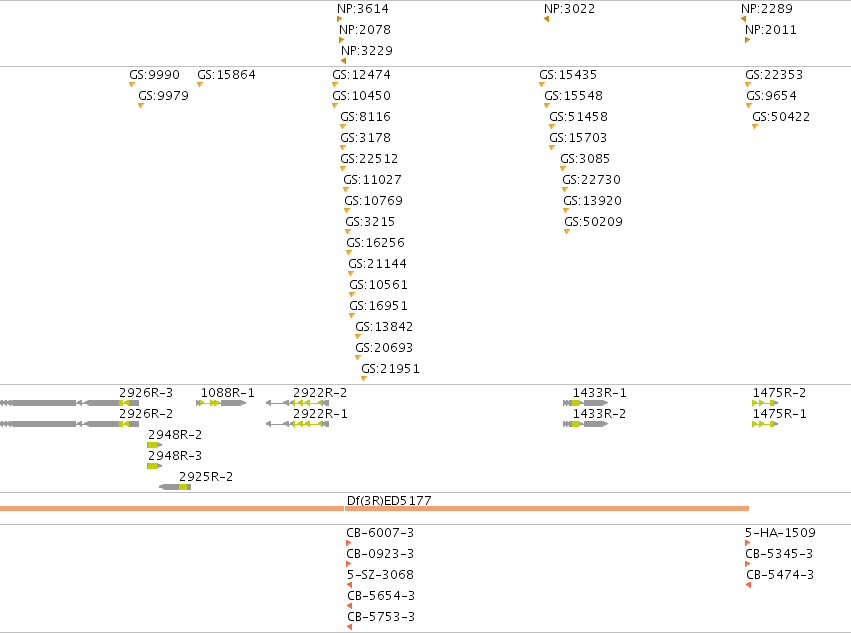Click the CB-5345-3 insertion label

[x=779, y=554]
